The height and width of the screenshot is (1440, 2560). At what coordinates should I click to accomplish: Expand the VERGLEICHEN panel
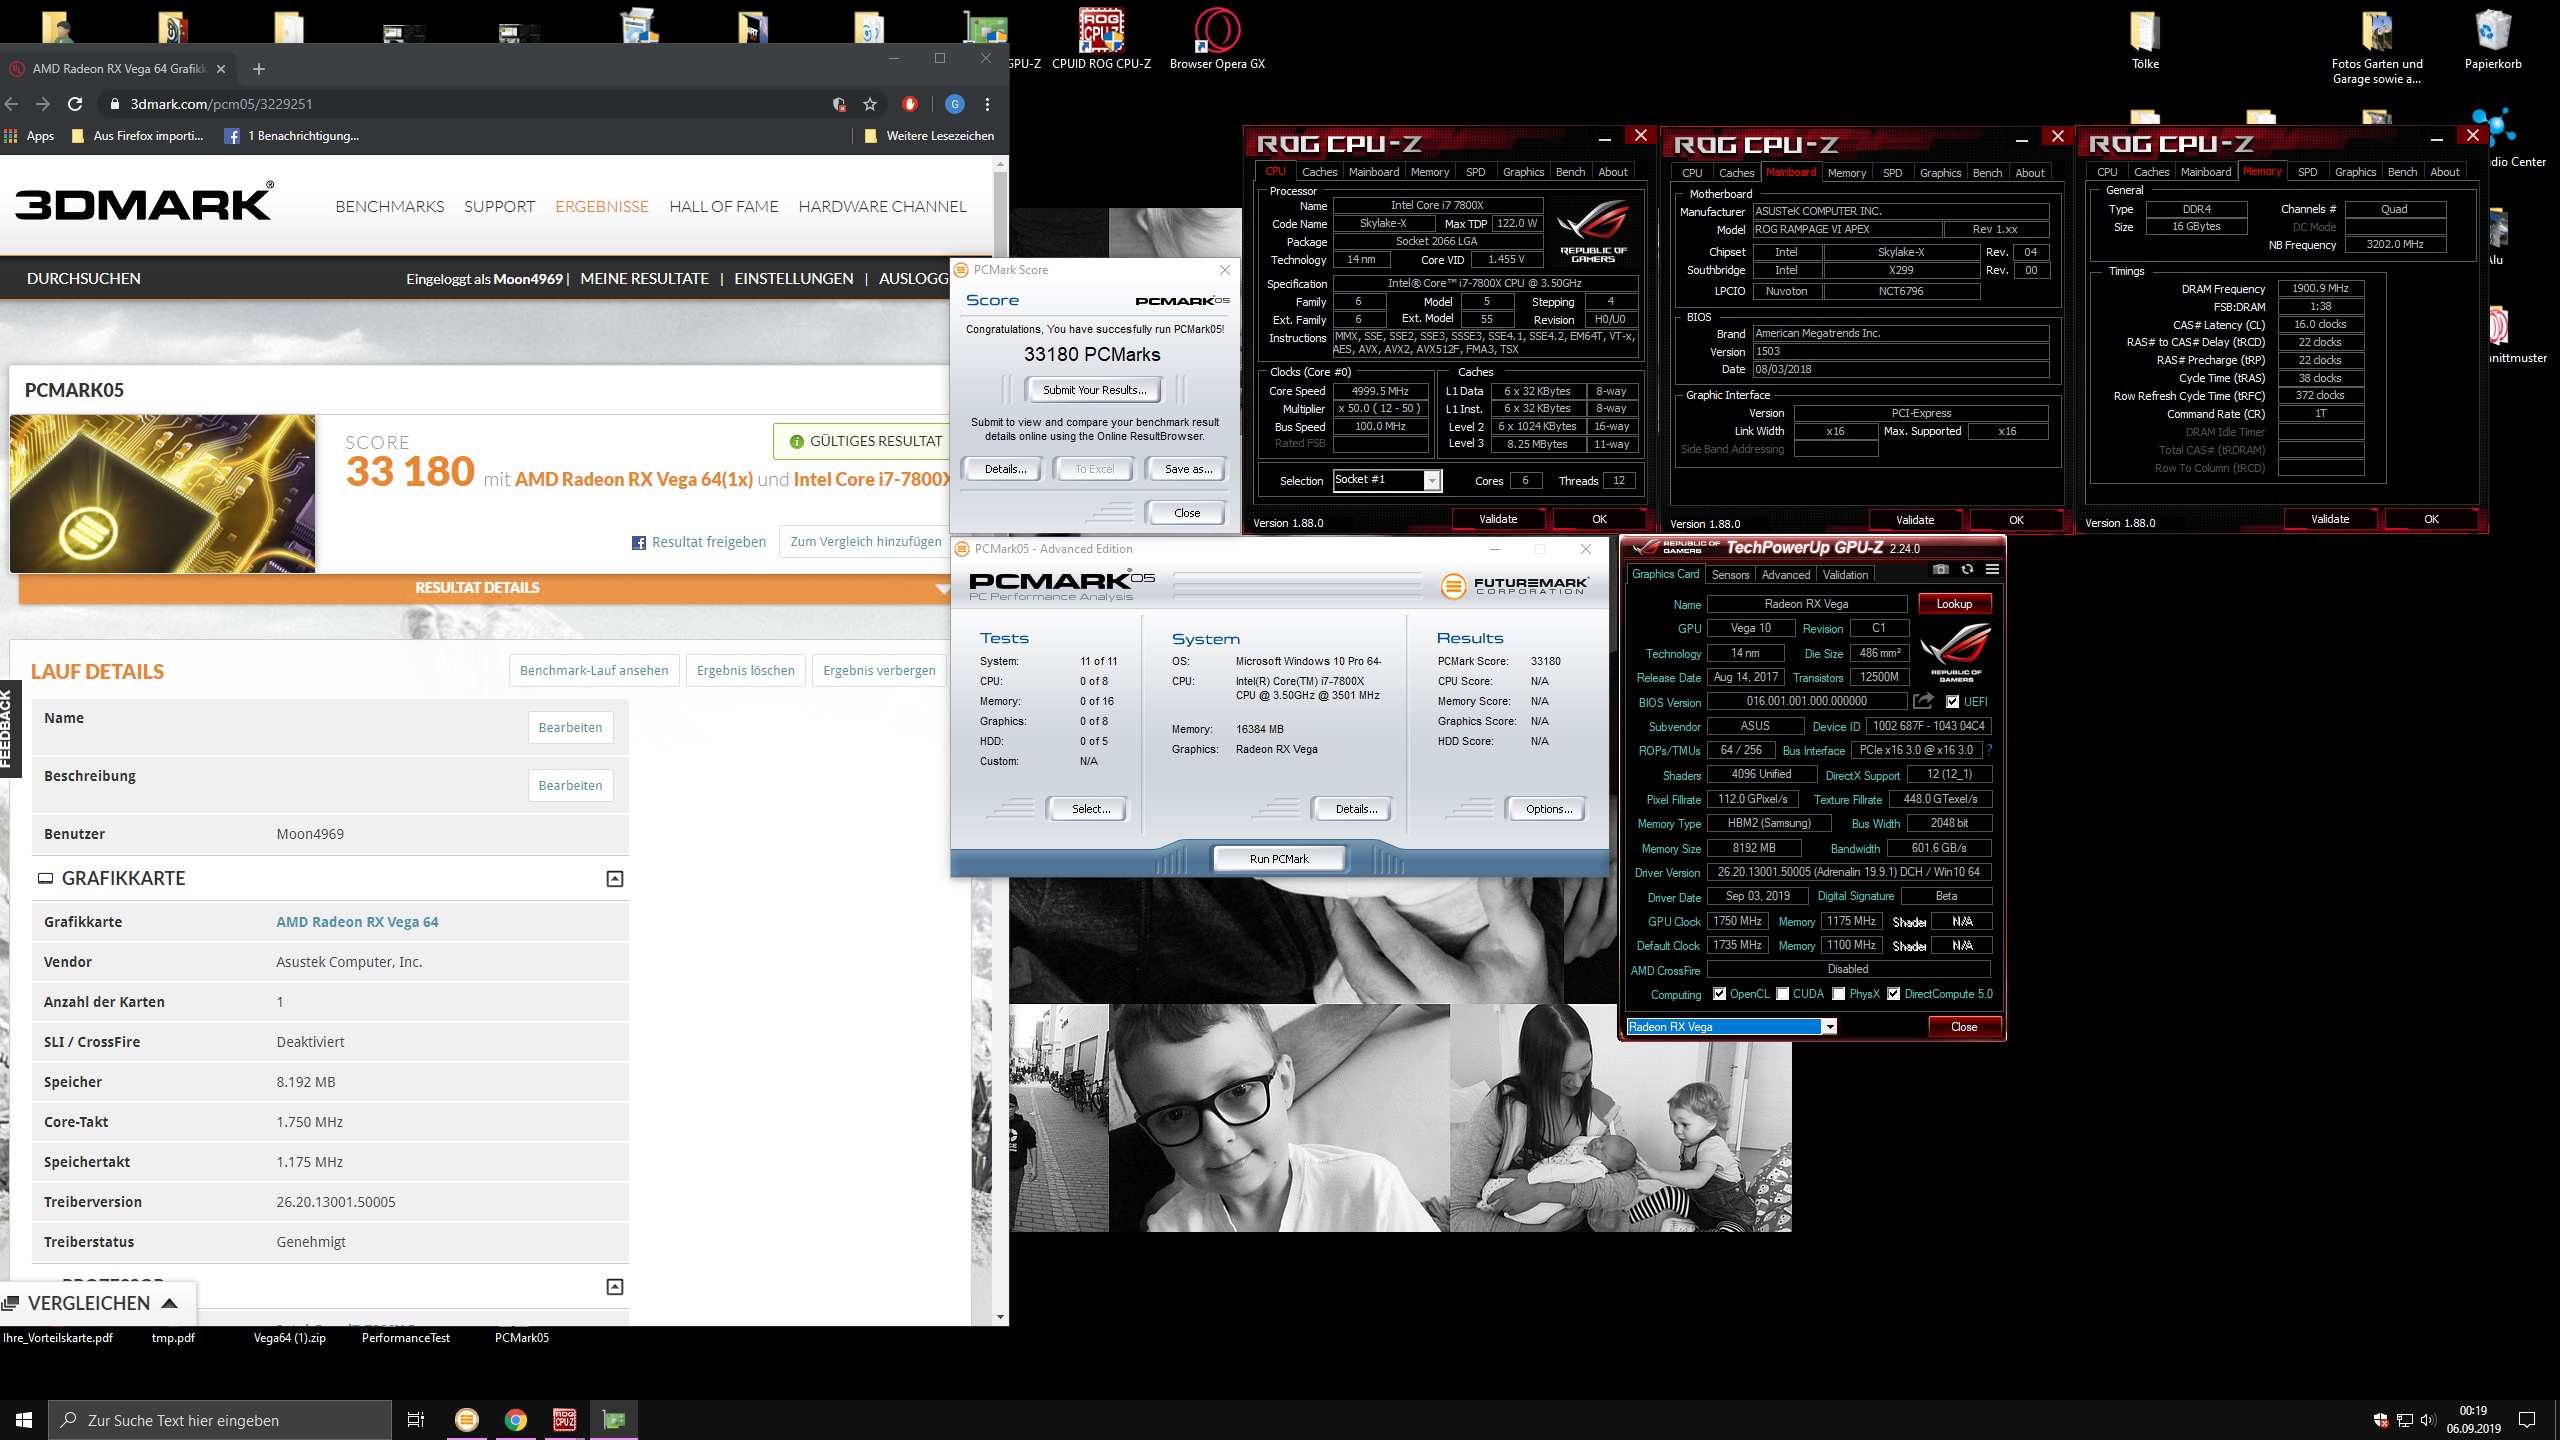click(x=98, y=1303)
